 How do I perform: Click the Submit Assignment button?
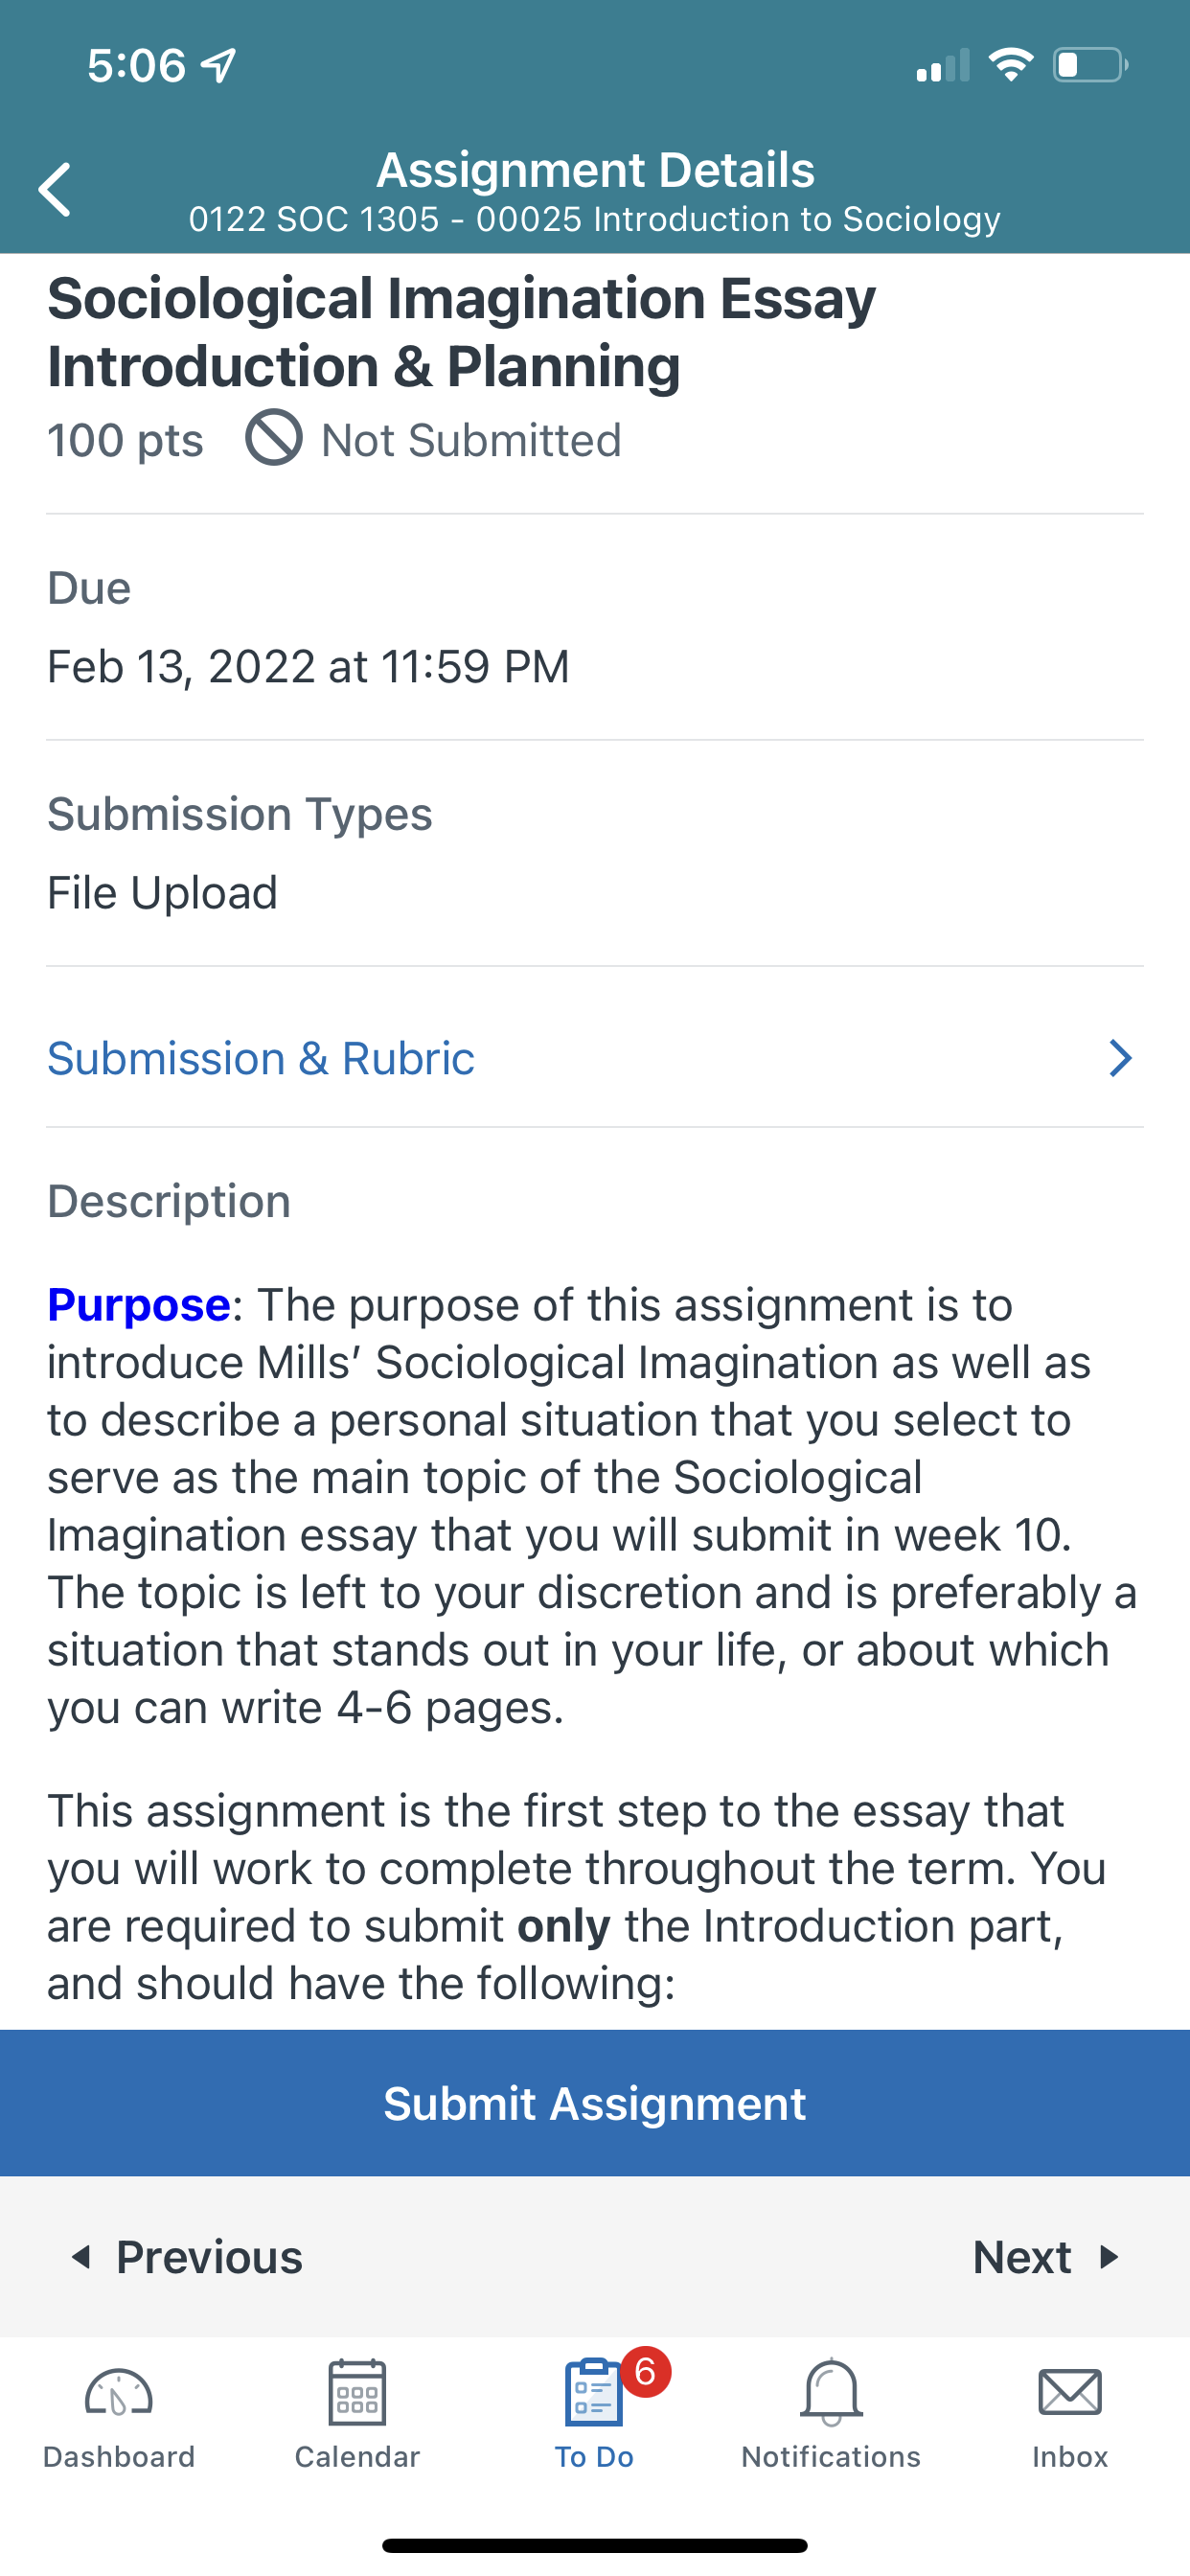(x=595, y=2104)
